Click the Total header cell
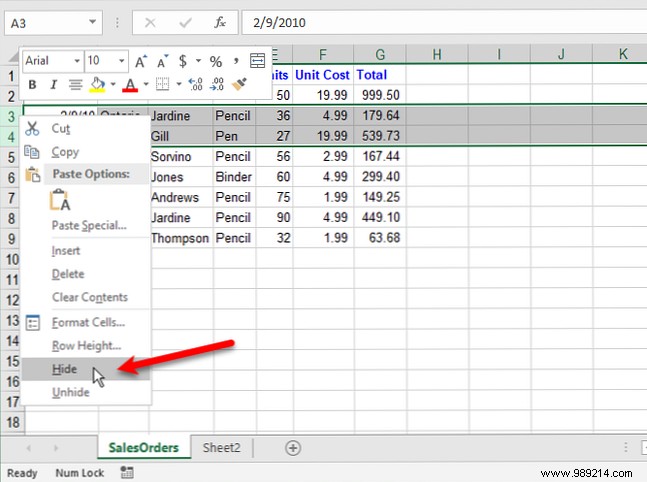The width and height of the screenshot is (647, 482). tap(380, 75)
